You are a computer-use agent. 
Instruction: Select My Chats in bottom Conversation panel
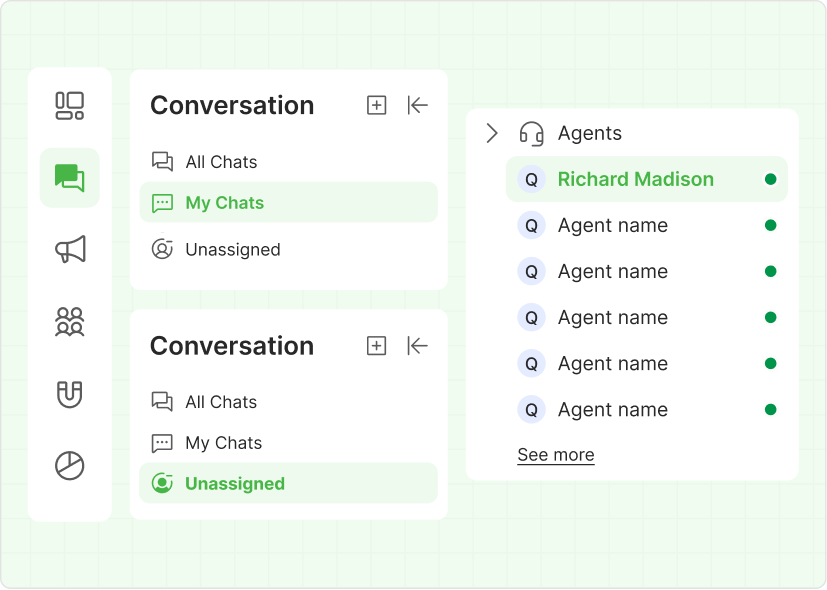pos(223,443)
